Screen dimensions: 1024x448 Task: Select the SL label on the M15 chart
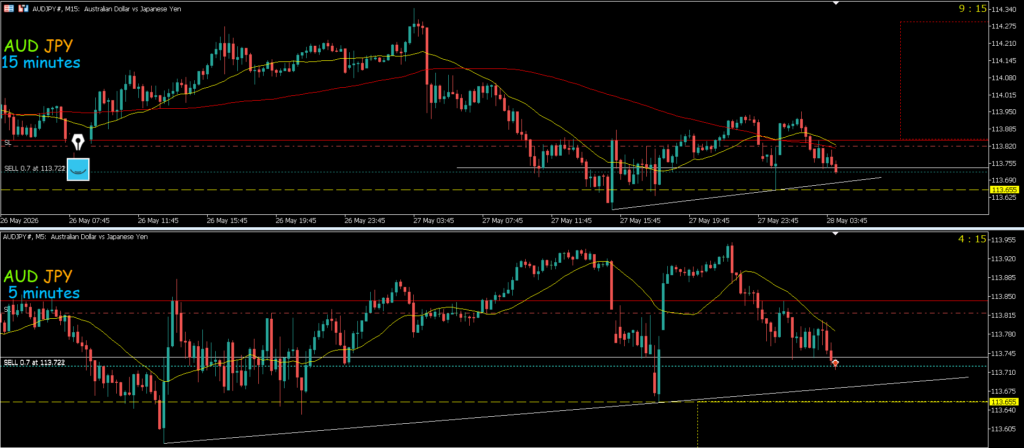point(7,142)
